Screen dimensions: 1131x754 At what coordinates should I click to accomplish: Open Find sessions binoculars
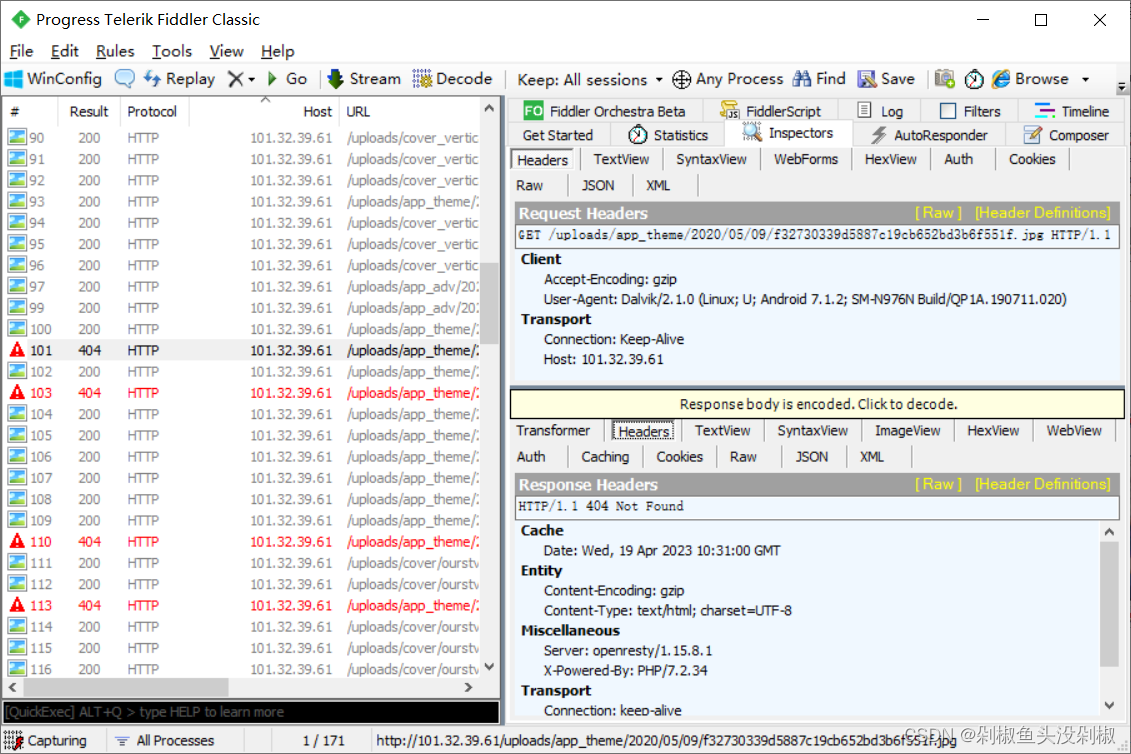point(819,79)
